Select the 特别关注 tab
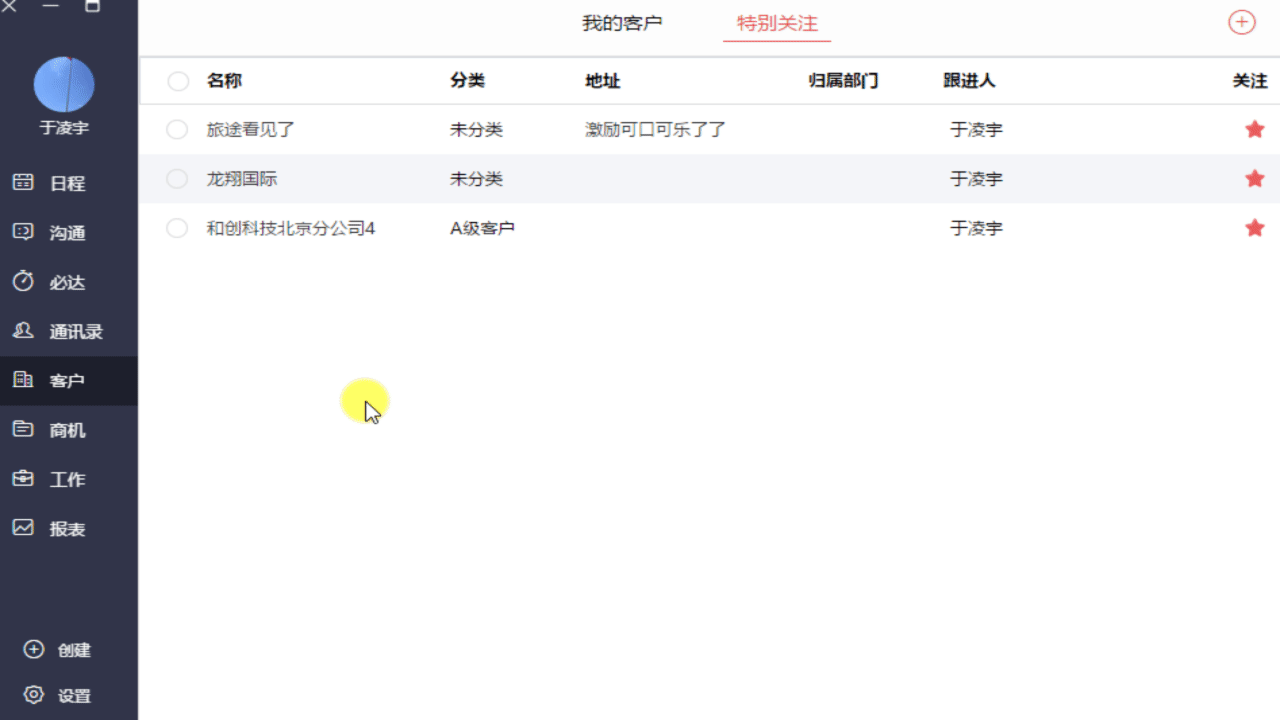The width and height of the screenshot is (1280, 720). pyautogui.click(x=777, y=23)
